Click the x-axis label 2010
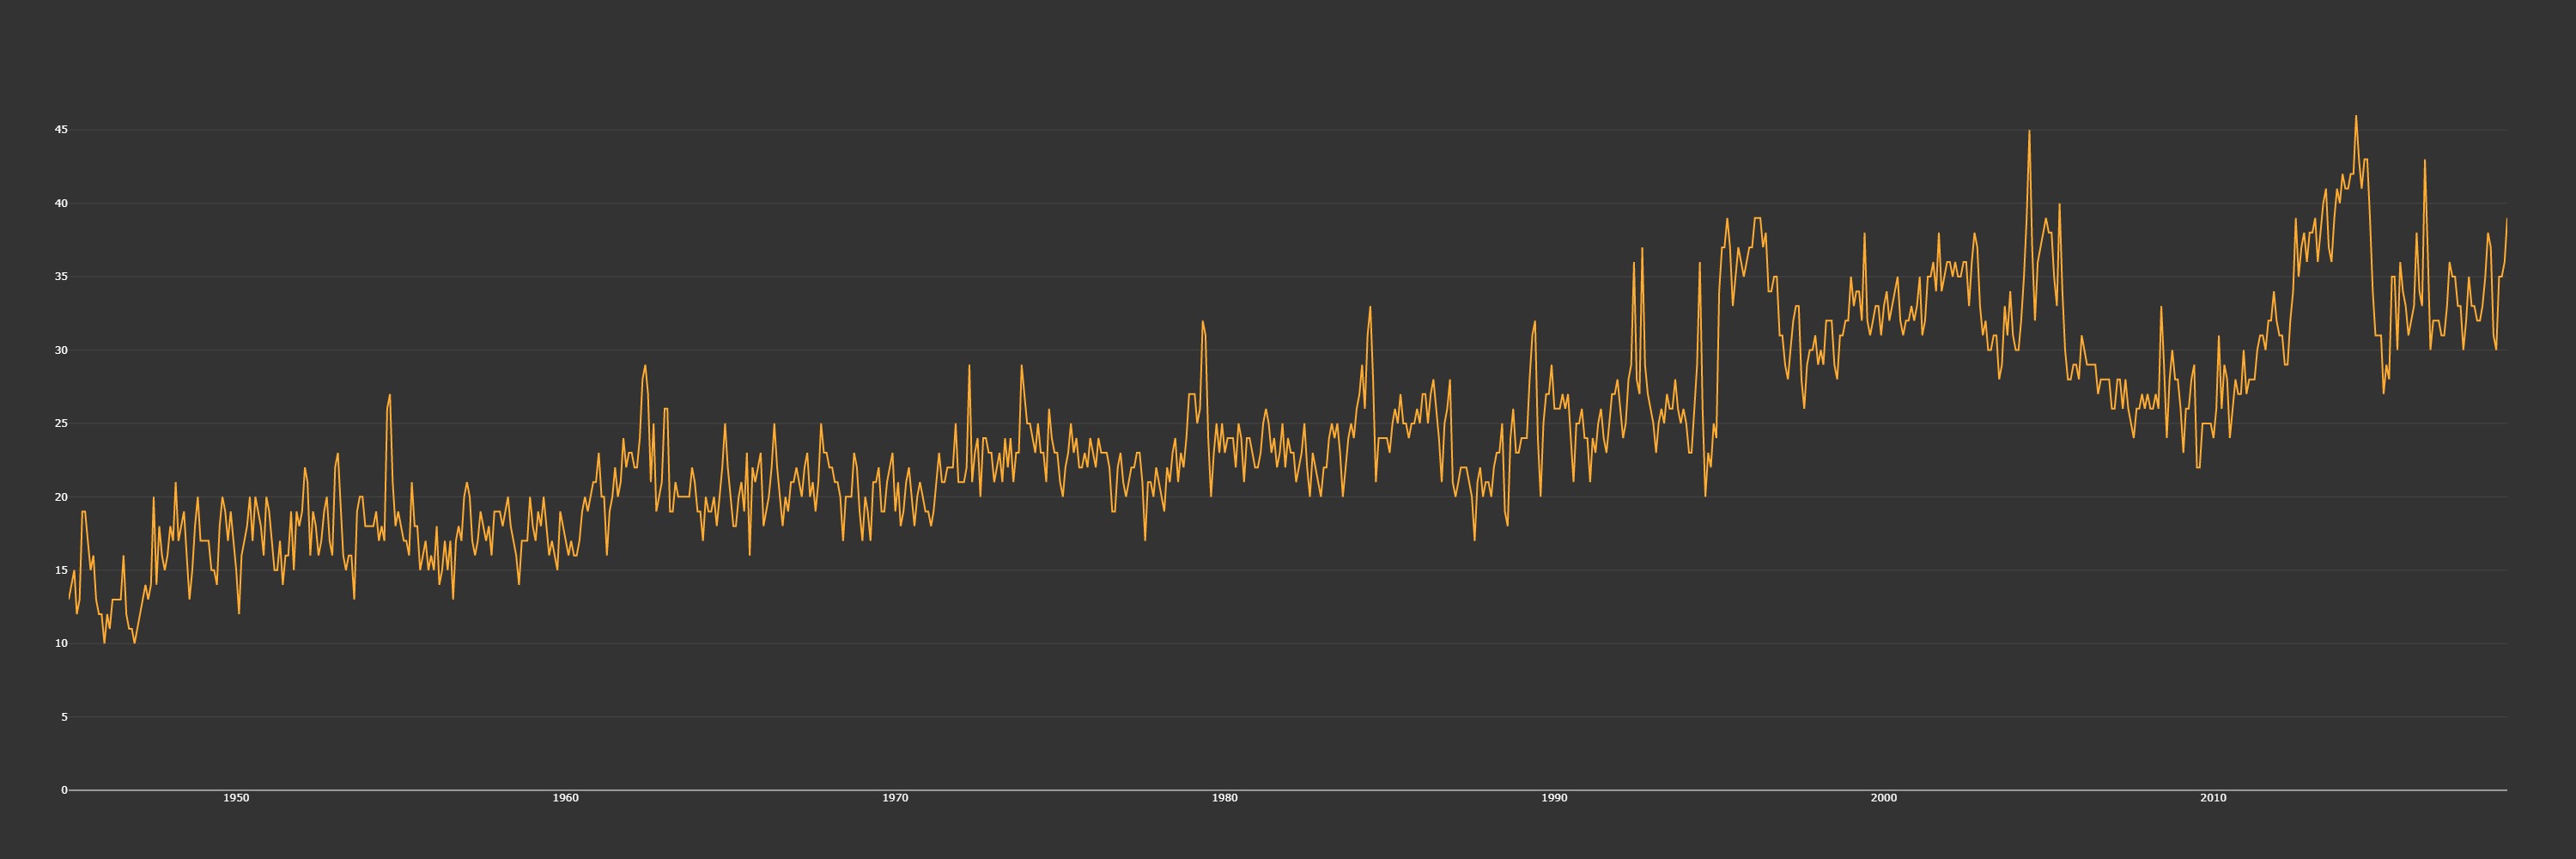Screen dimensions: 2576x859 click(x=2213, y=798)
